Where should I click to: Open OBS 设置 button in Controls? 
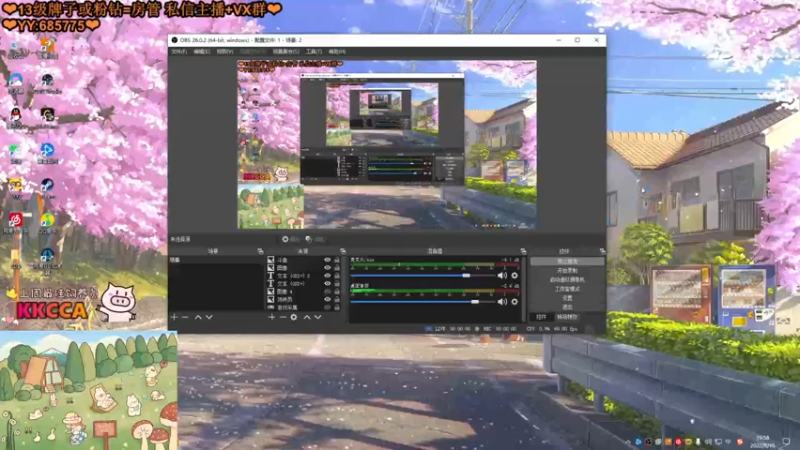567,298
